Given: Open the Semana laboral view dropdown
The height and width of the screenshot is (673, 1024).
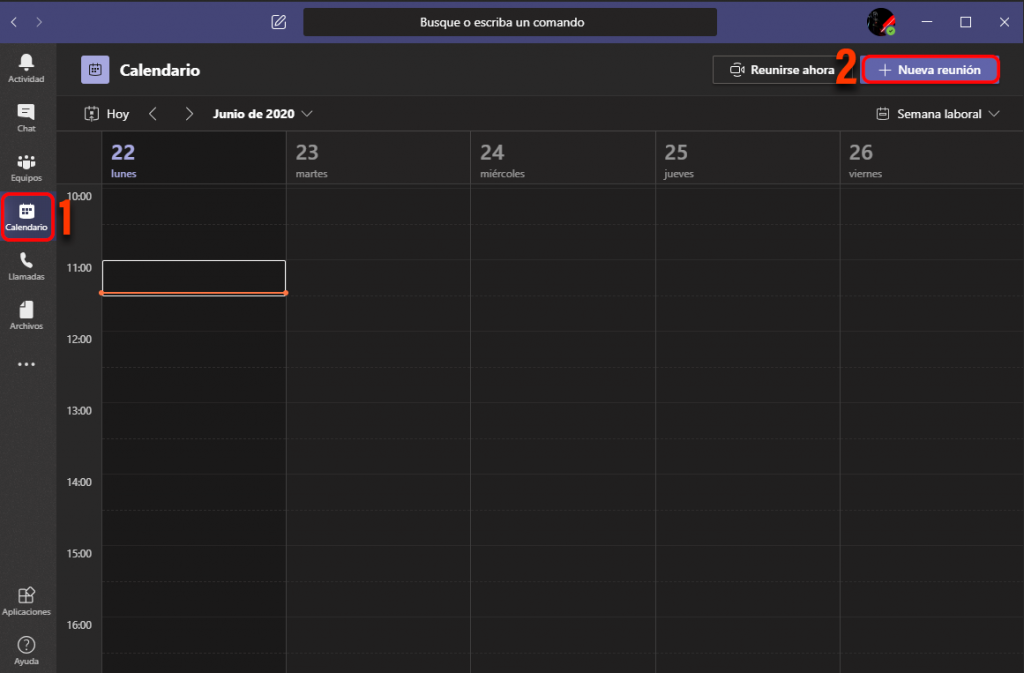Looking at the screenshot, I should (x=936, y=113).
